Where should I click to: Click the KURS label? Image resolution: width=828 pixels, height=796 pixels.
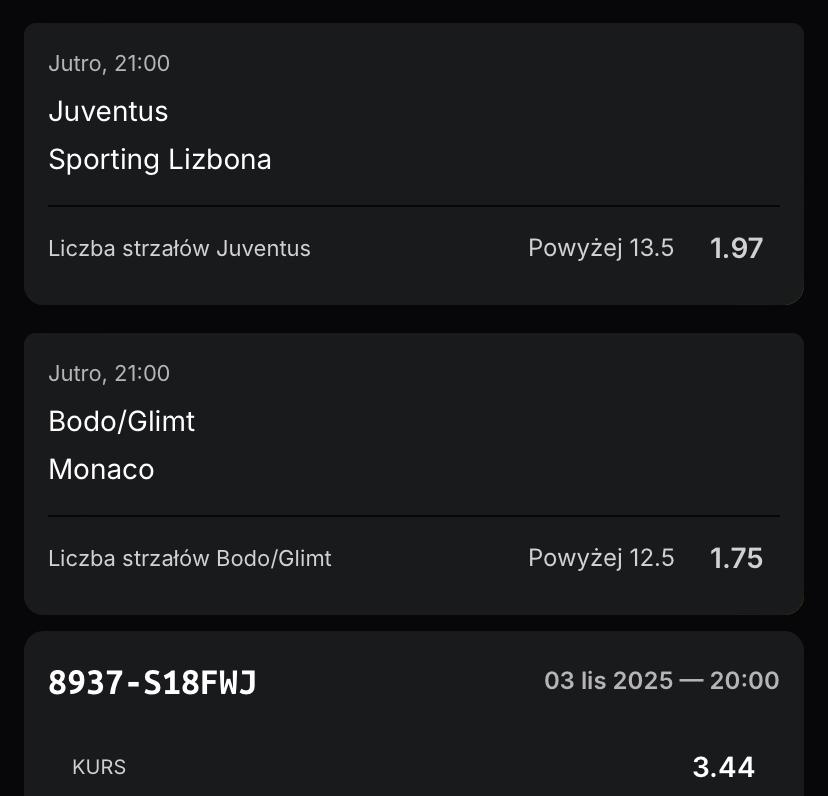tap(99, 767)
